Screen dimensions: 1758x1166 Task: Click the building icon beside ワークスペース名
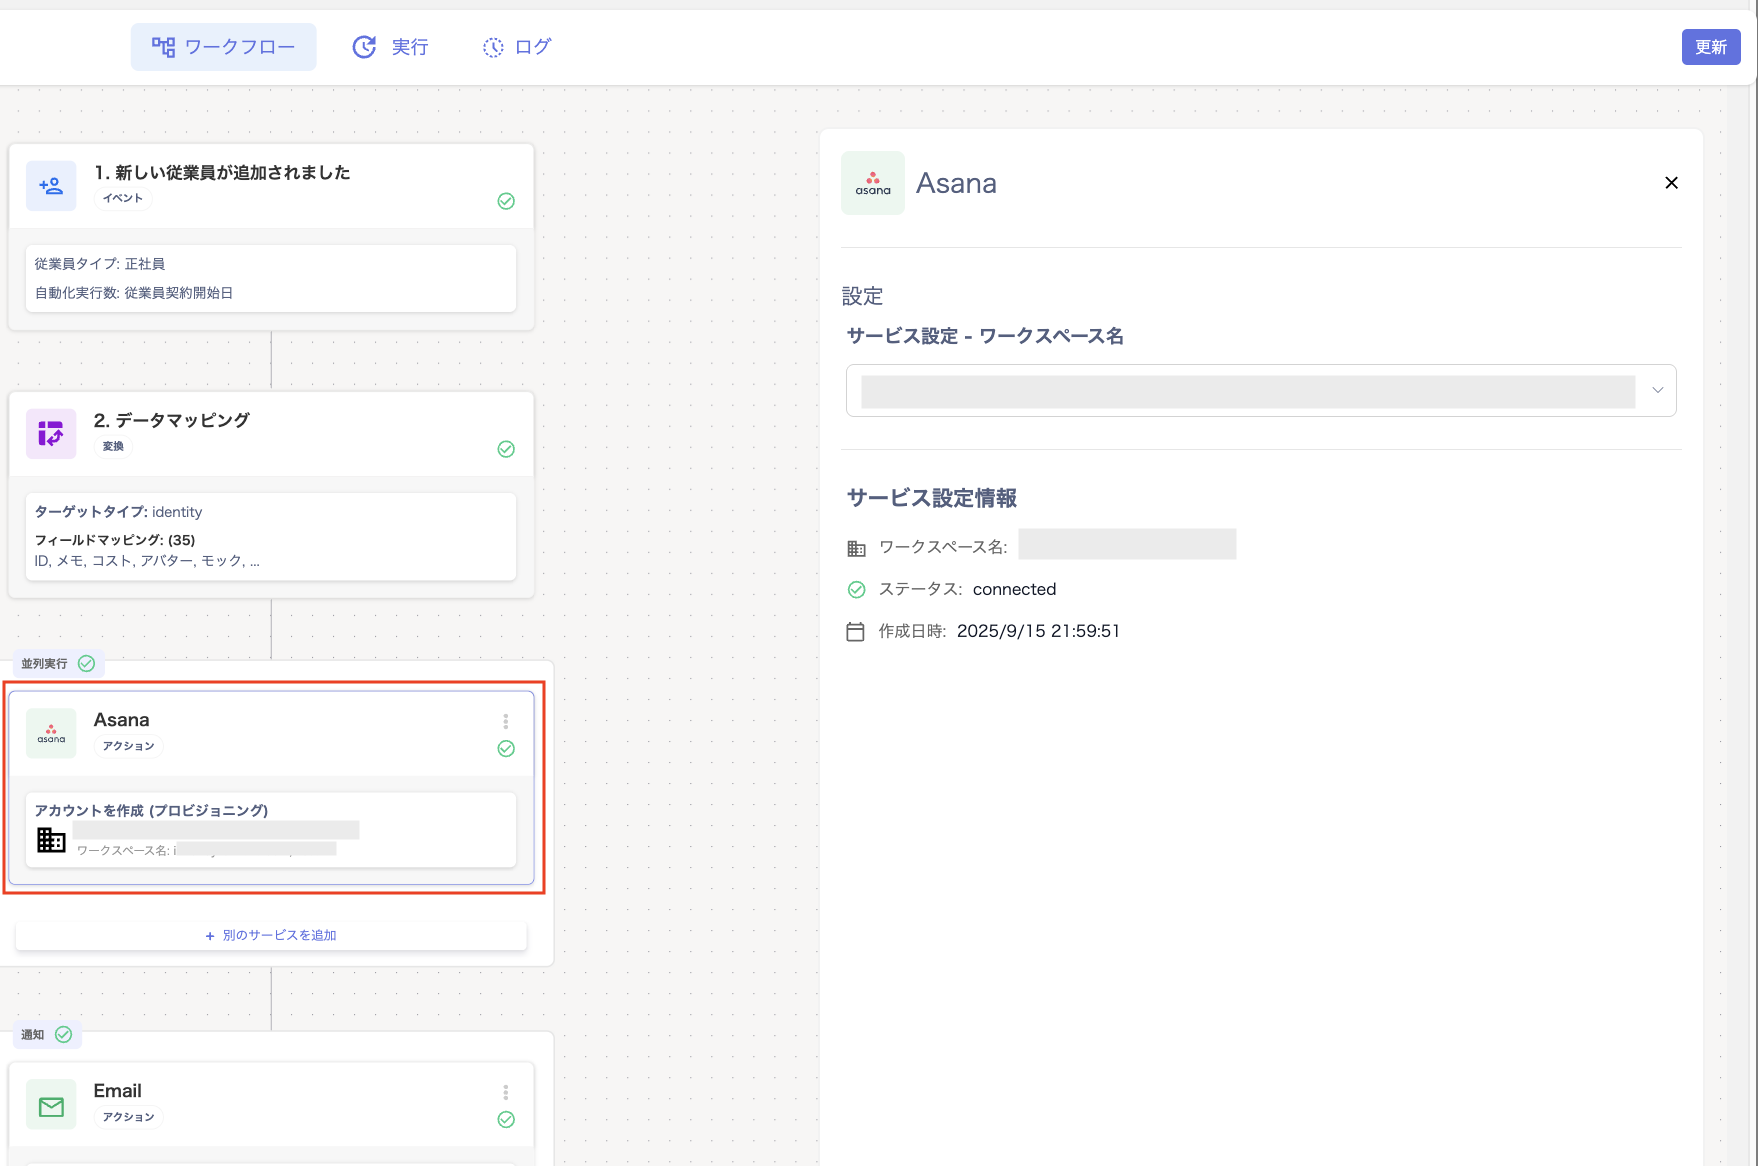click(856, 548)
